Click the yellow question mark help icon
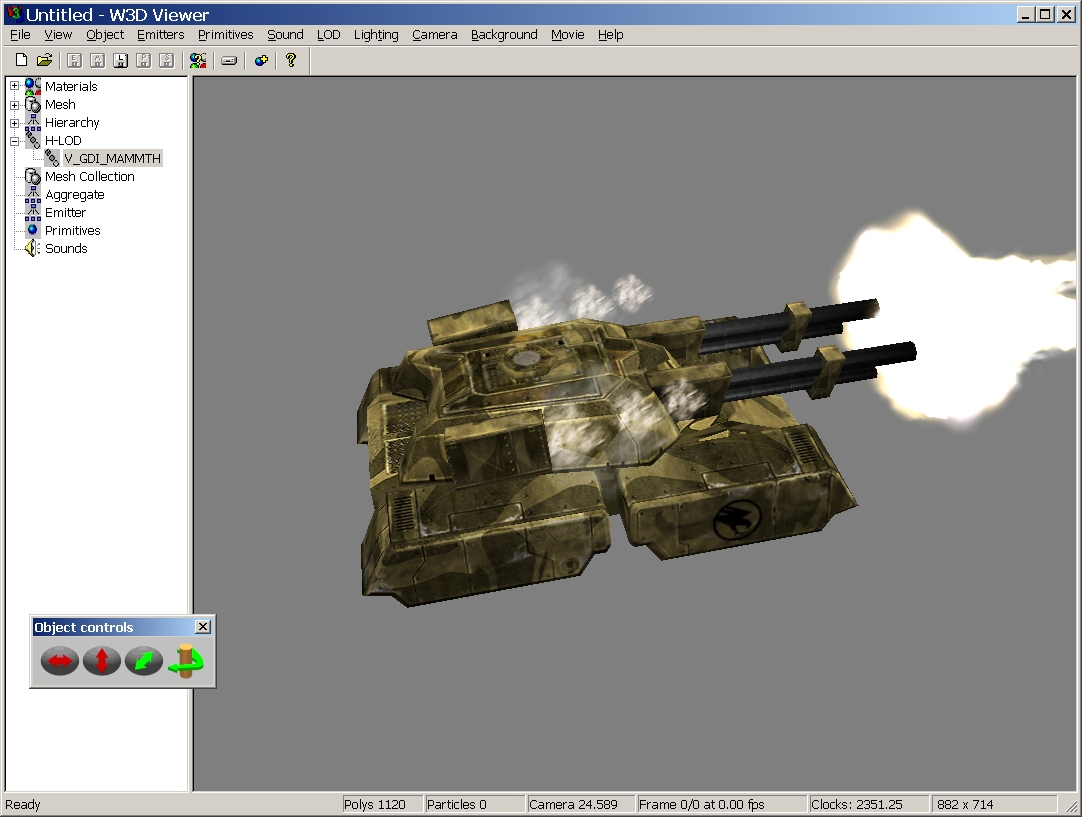The height and width of the screenshot is (817, 1082). (291, 61)
